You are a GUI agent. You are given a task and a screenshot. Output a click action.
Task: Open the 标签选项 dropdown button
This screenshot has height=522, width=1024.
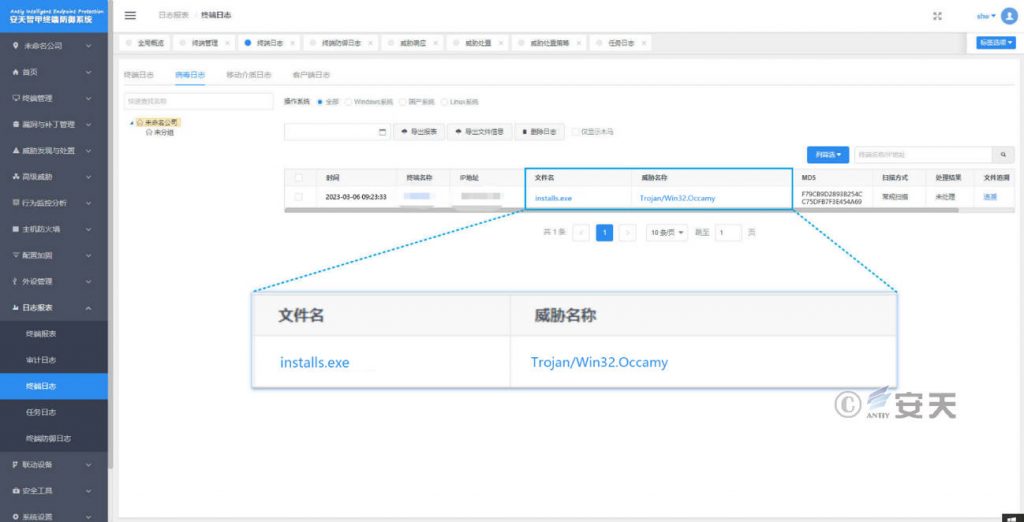[996, 42]
